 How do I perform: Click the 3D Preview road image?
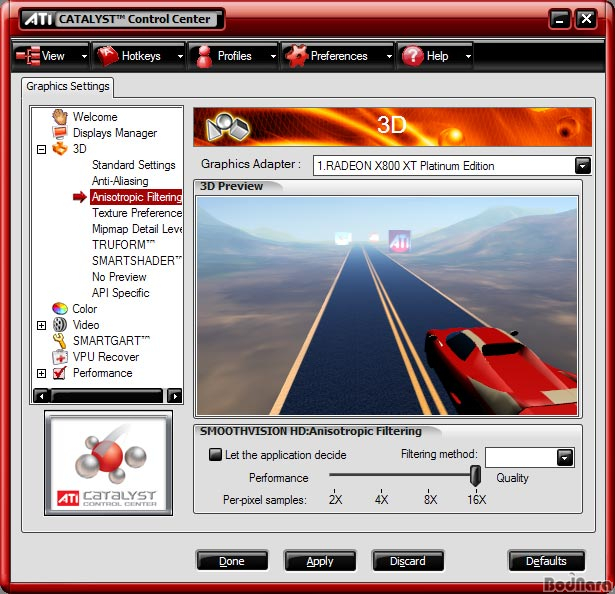(387, 306)
